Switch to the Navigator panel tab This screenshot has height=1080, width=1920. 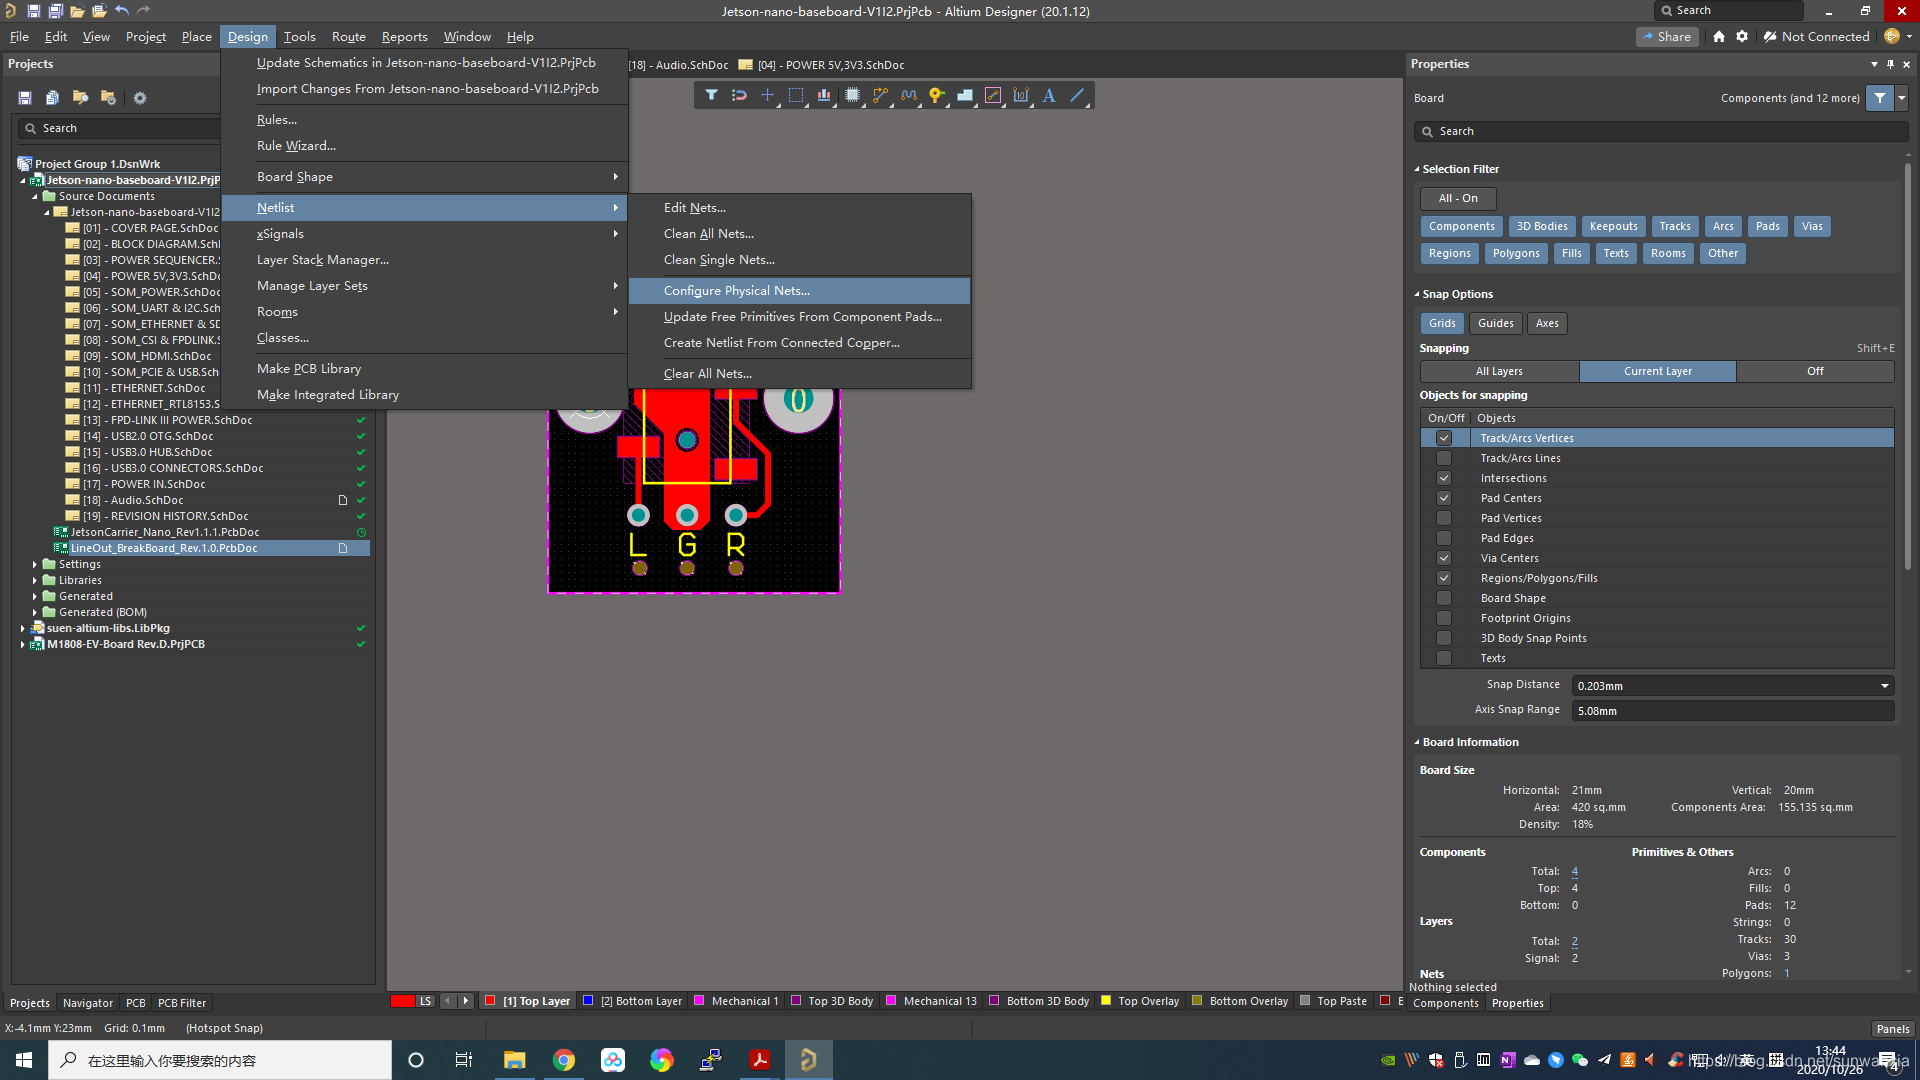click(88, 1003)
